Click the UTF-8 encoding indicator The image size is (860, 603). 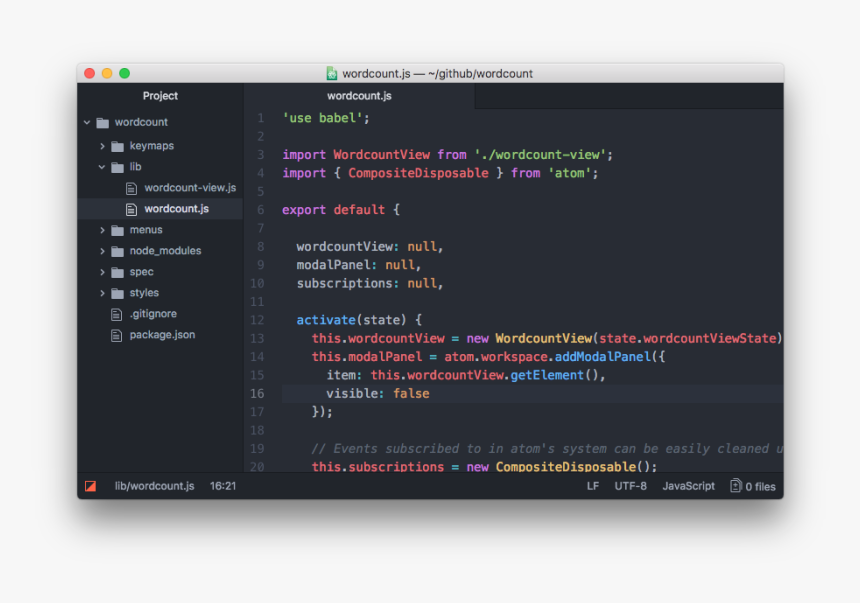[630, 486]
